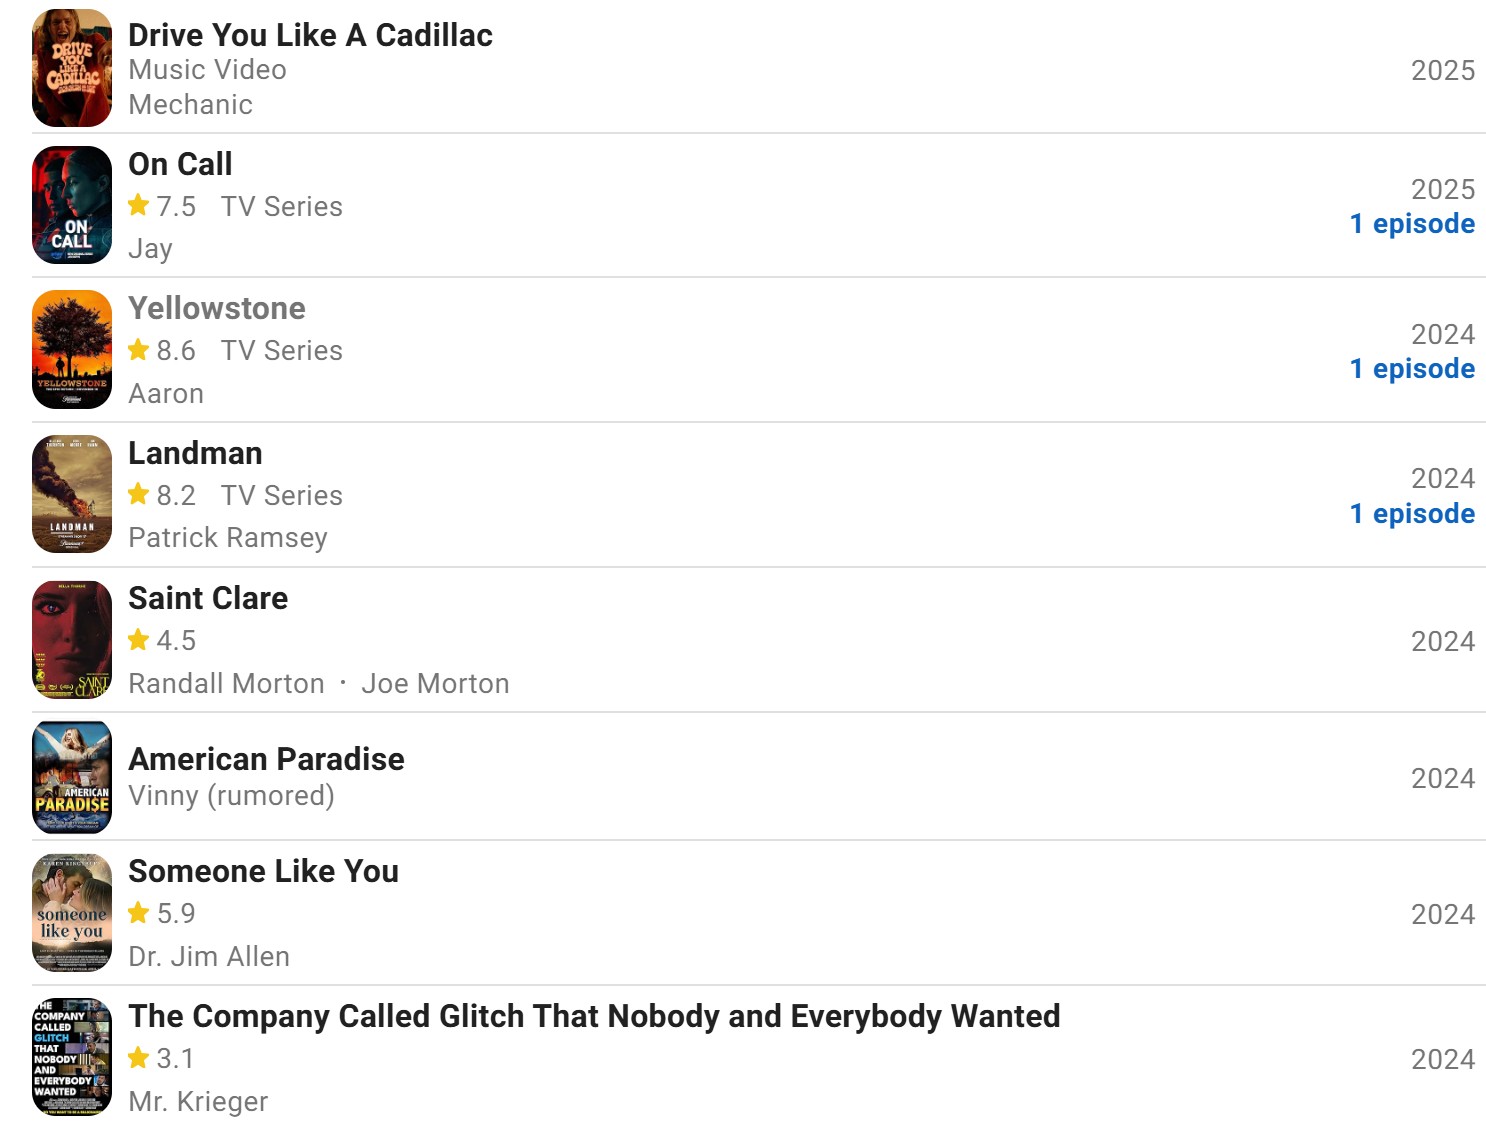Open the Someone Like You poster
This screenshot has height=1122, width=1486.
click(72, 913)
